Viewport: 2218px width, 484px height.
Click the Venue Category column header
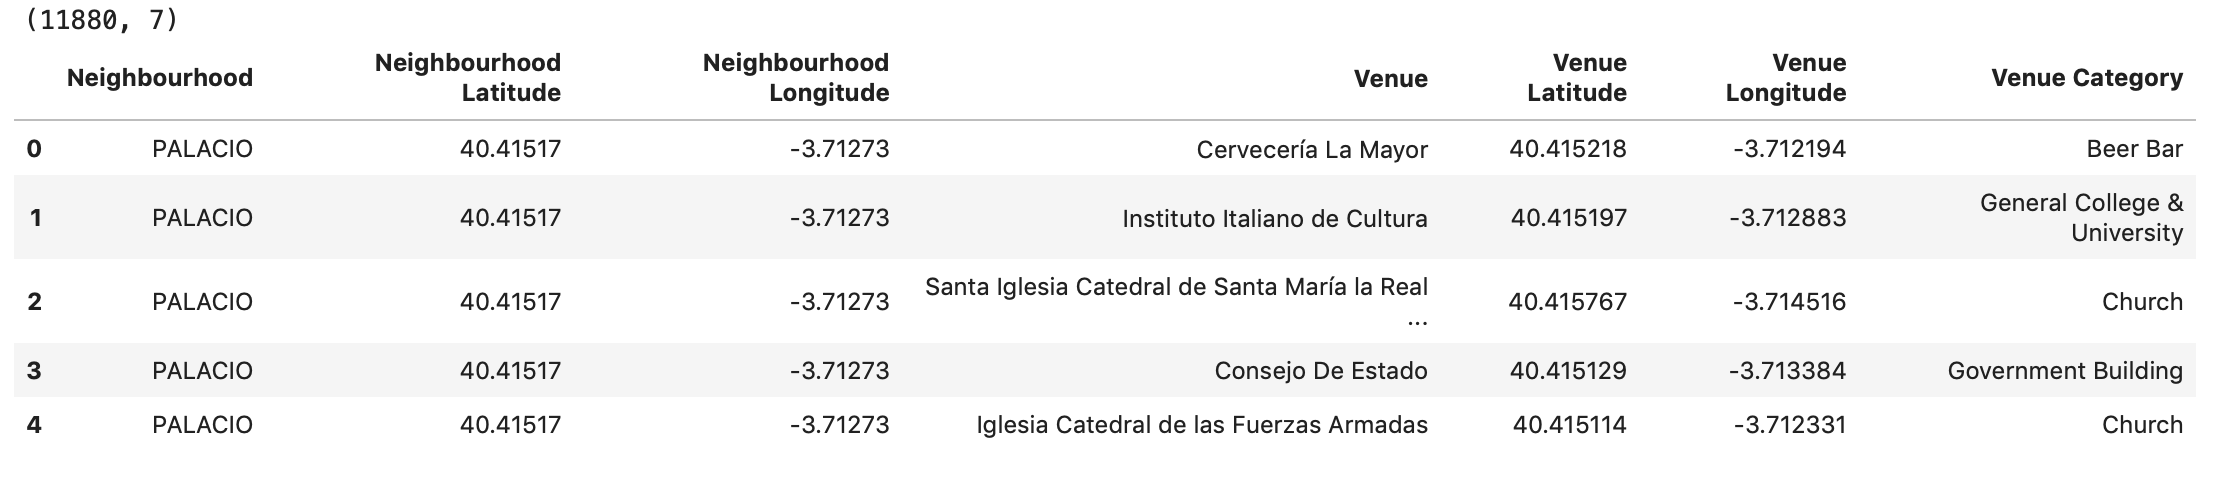click(x=2086, y=78)
